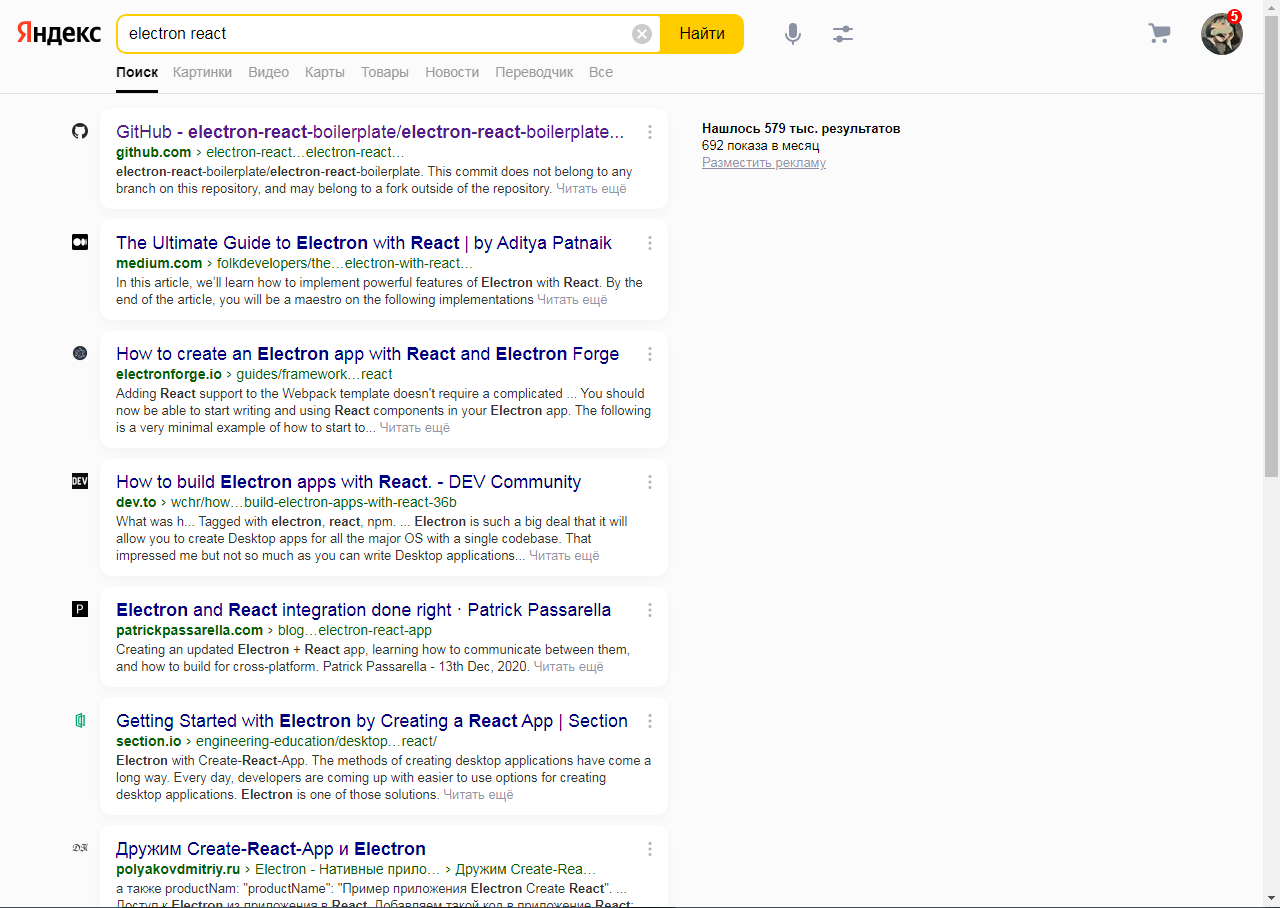The image size is (1280, 908).
Task: Show all services via the Все tab
Action: pyautogui.click(x=601, y=72)
